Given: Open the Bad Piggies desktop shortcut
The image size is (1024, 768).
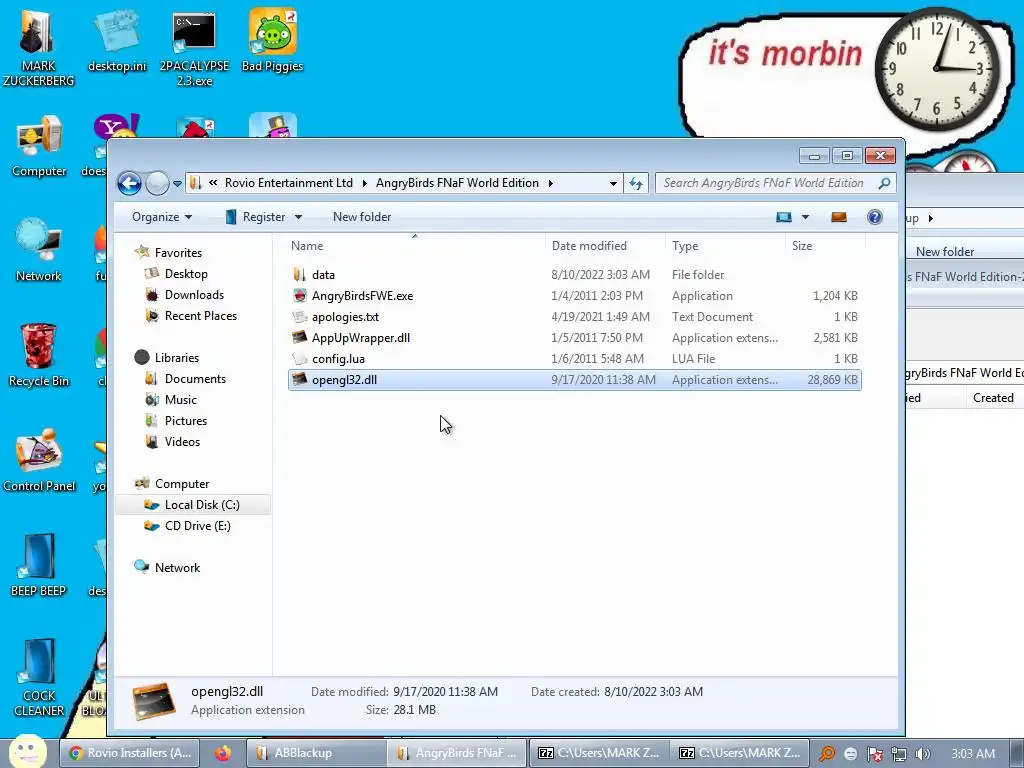Looking at the screenshot, I should pyautogui.click(x=272, y=40).
